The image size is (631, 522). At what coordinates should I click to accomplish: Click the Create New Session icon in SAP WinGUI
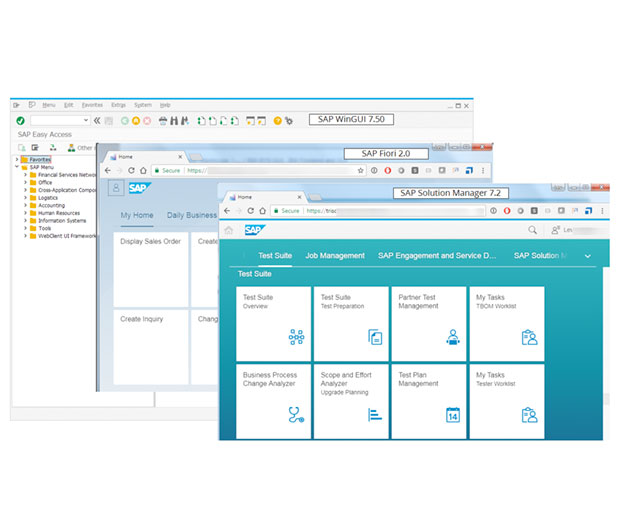pos(250,121)
